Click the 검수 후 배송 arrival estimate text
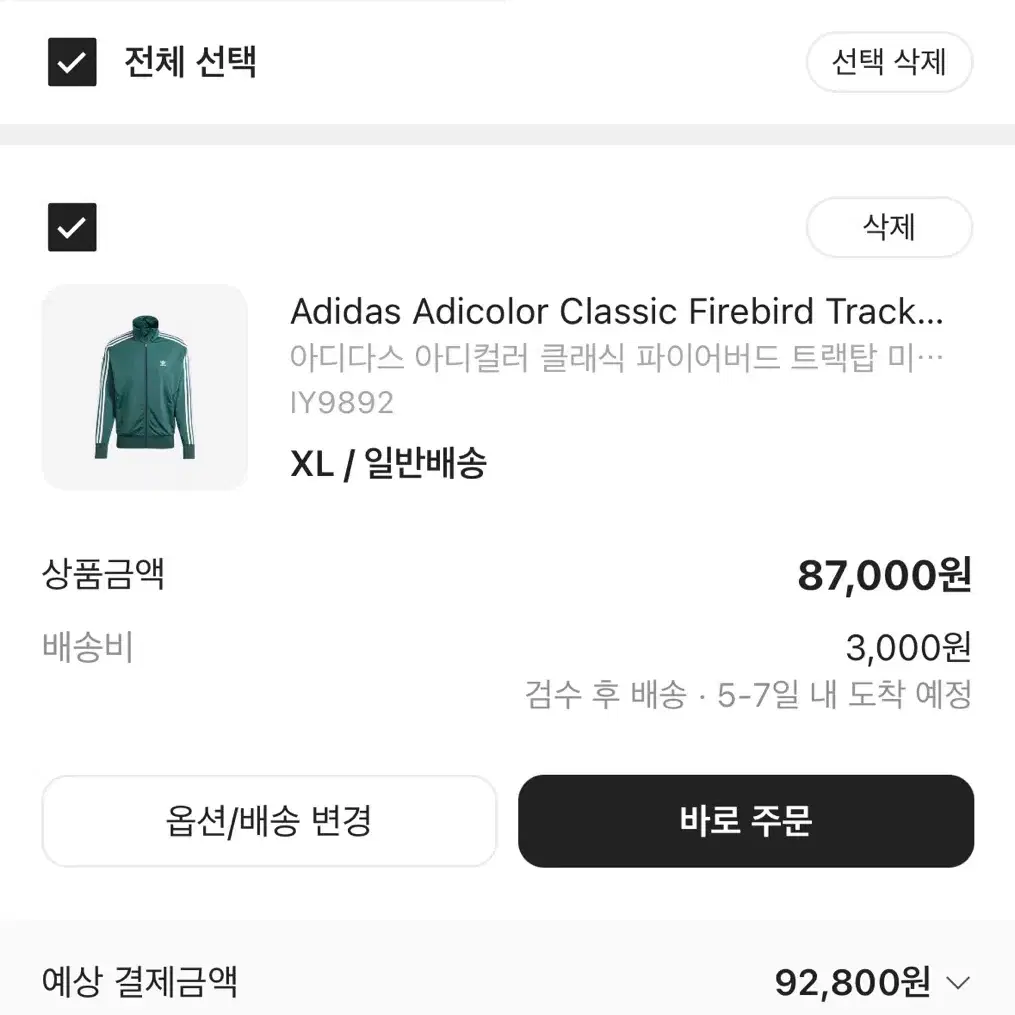Viewport: 1015px width, 1015px height. click(748, 695)
